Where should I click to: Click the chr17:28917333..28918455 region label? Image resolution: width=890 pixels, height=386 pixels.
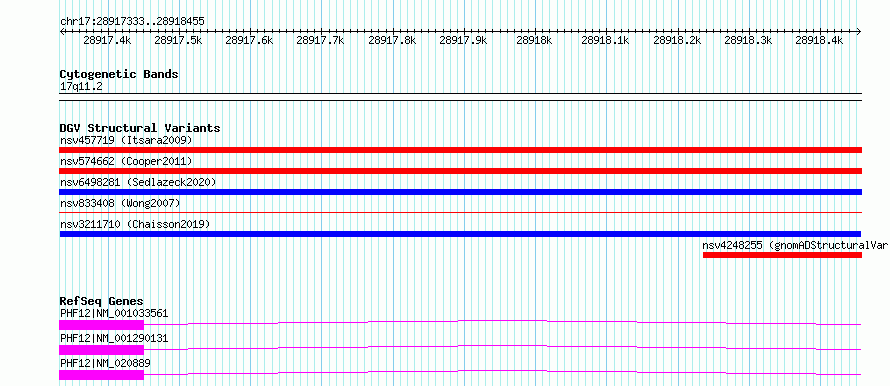coord(132,22)
